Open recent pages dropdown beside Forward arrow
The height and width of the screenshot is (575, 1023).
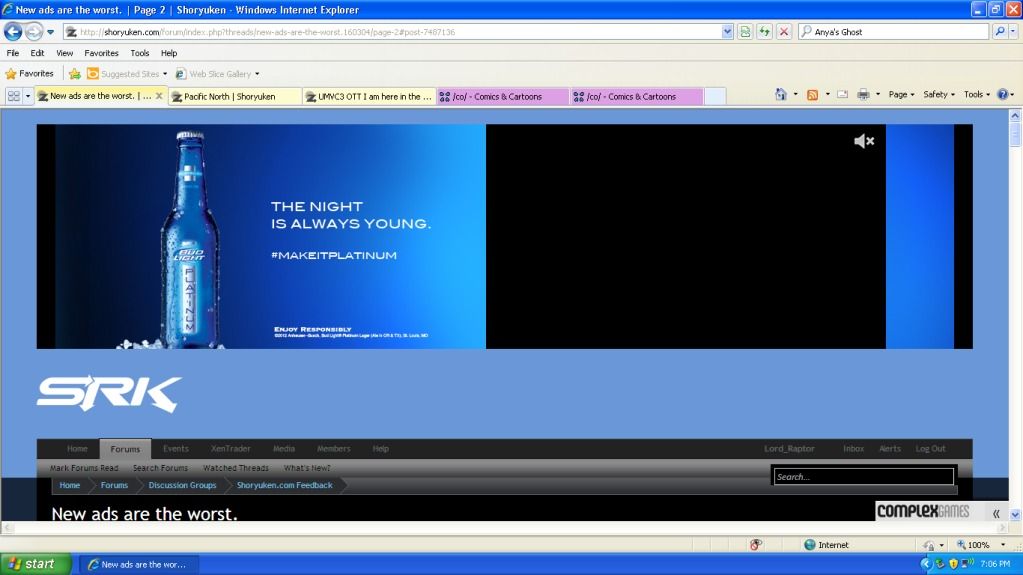(50, 32)
